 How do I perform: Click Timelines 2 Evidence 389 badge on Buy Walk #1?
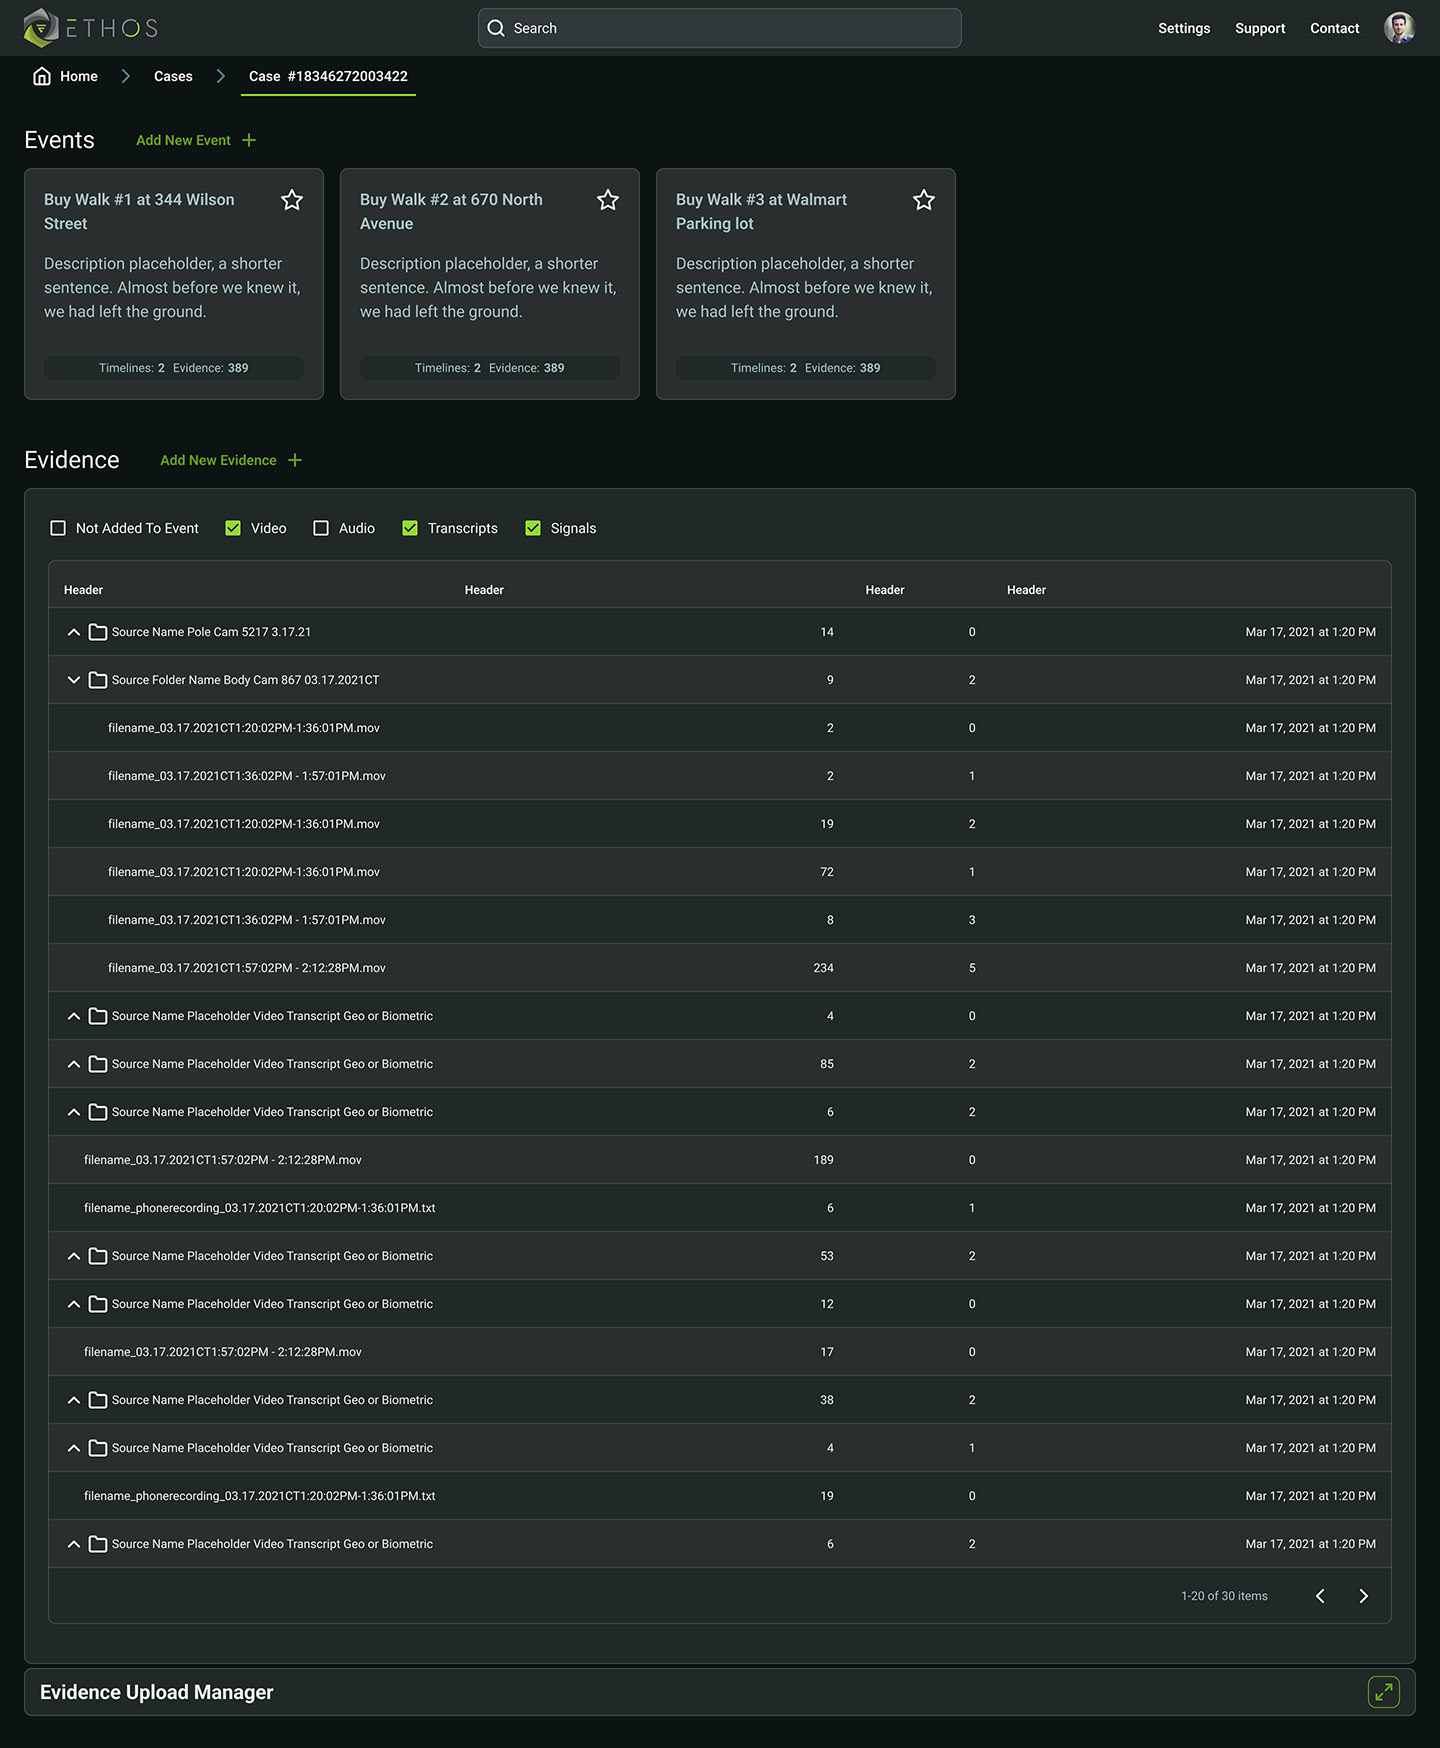tap(174, 368)
